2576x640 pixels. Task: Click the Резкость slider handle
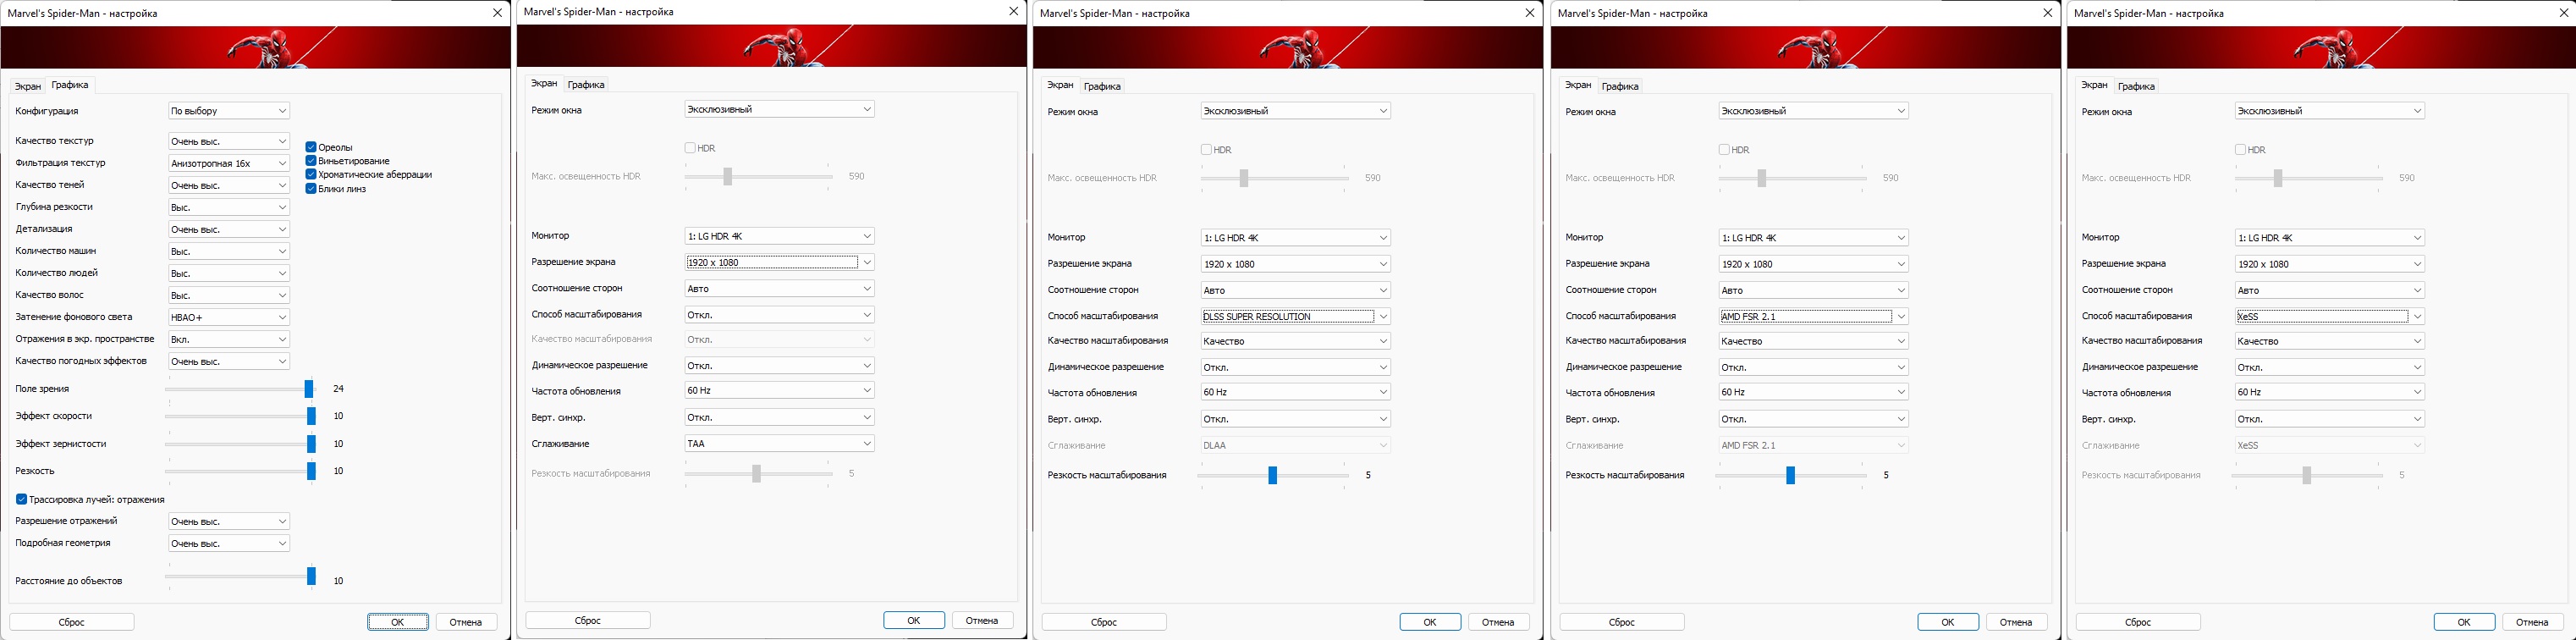coord(311,471)
